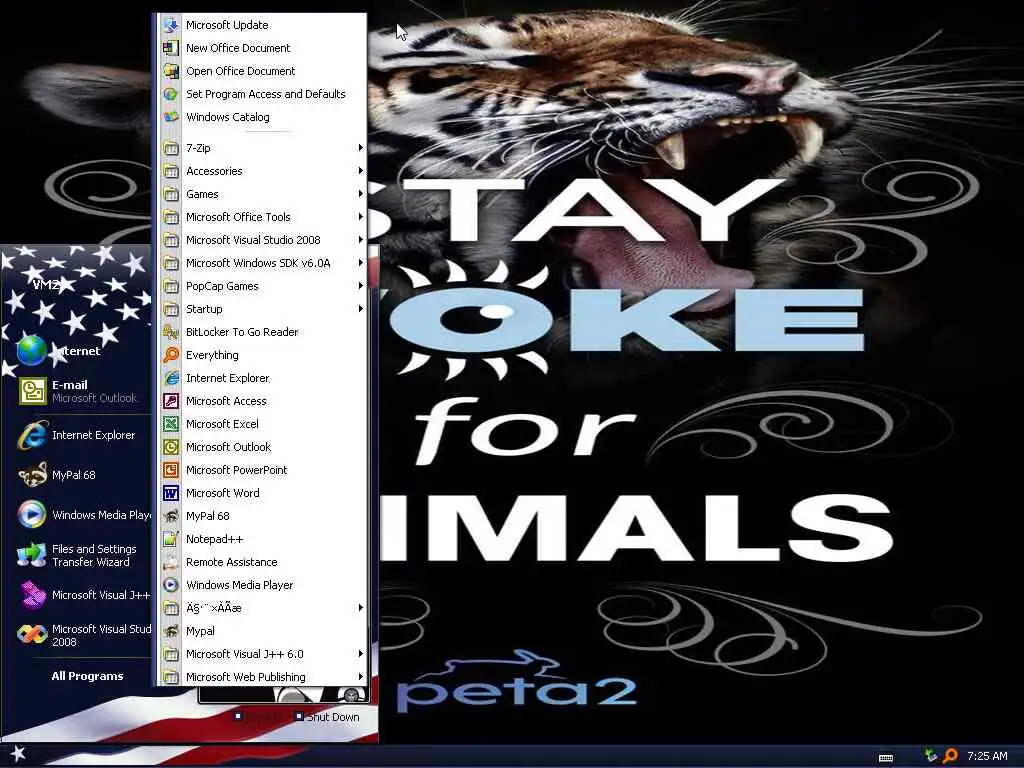
Task: Click the MyPal 68 raccoon icon in Start menu
Action: 32,475
